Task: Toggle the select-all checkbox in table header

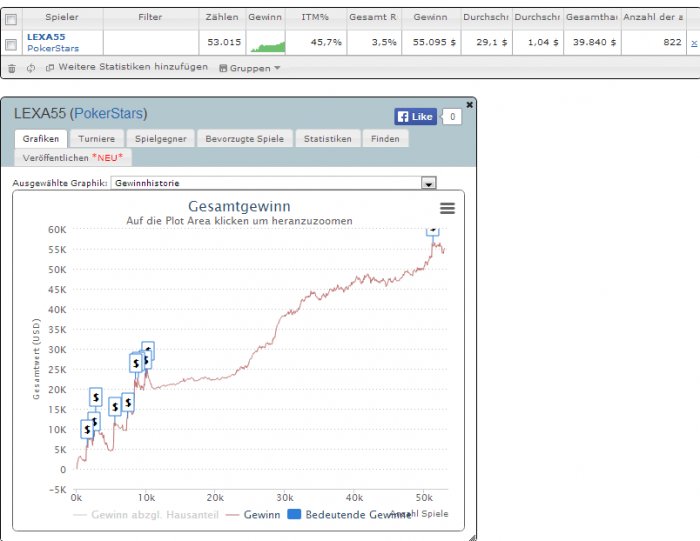Action: click(11, 19)
